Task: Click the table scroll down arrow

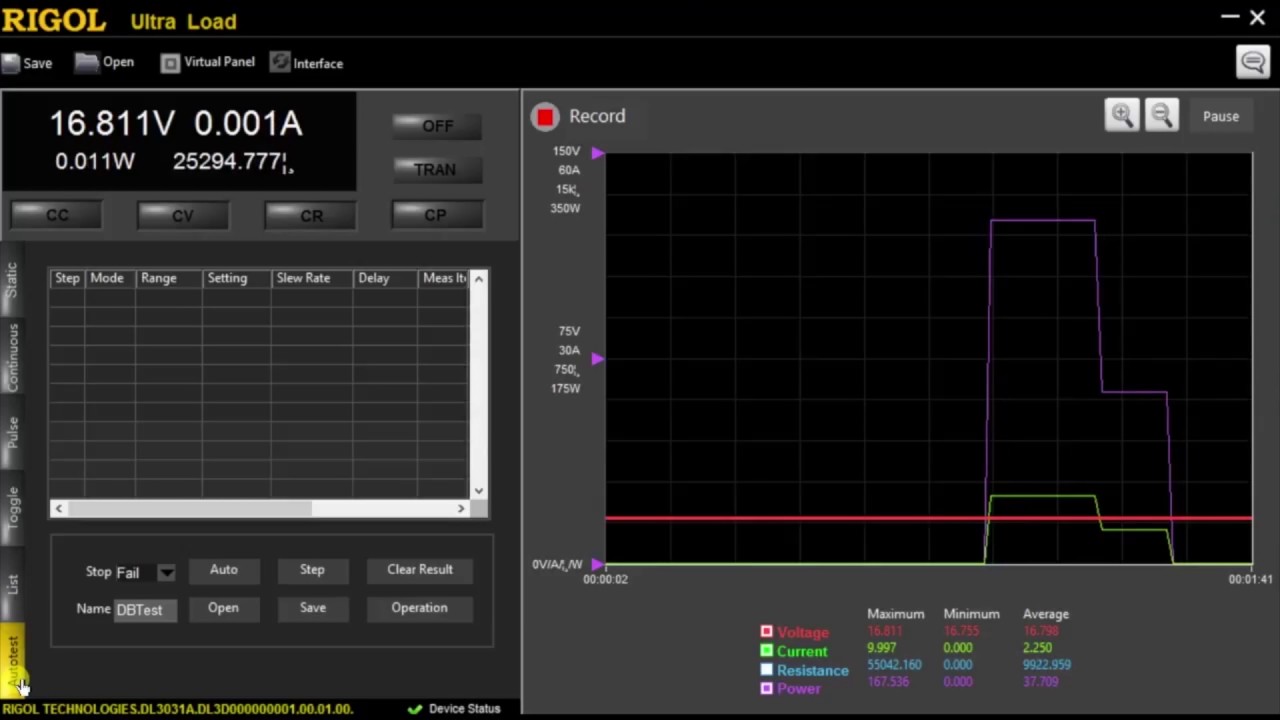Action: [x=478, y=491]
